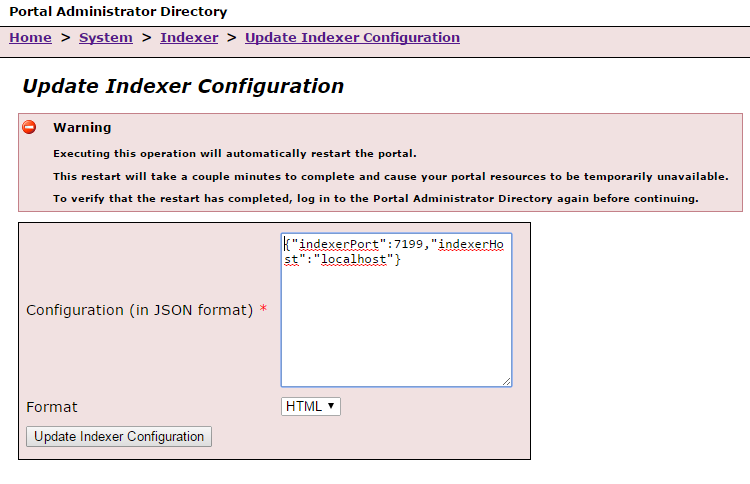Navigate to the Indexer breadcrumb link
The image size is (750, 484).
point(189,37)
